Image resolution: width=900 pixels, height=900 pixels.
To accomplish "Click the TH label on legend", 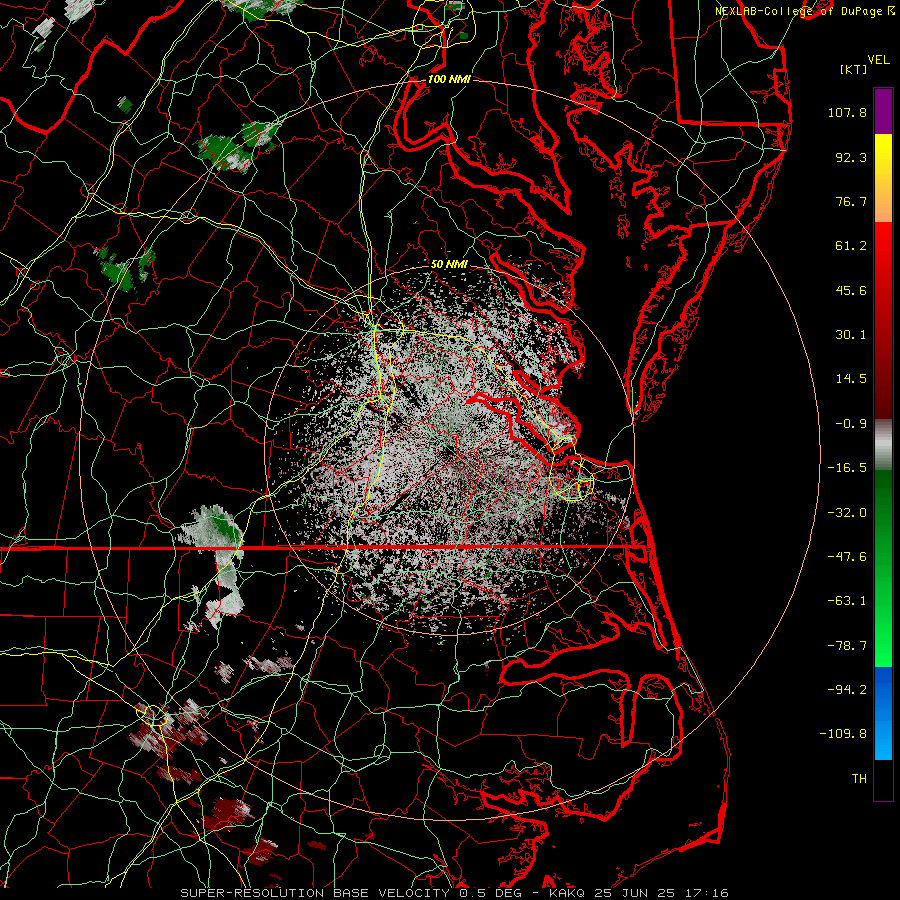I will 859,779.
